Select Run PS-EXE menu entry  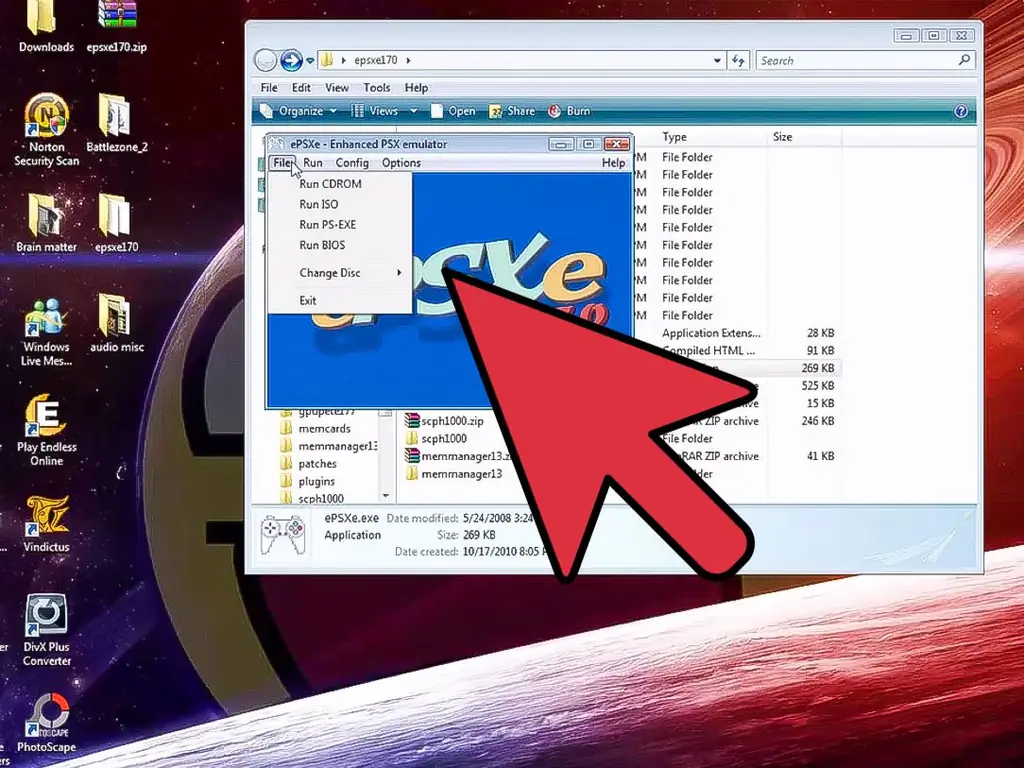tap(340, 225)
